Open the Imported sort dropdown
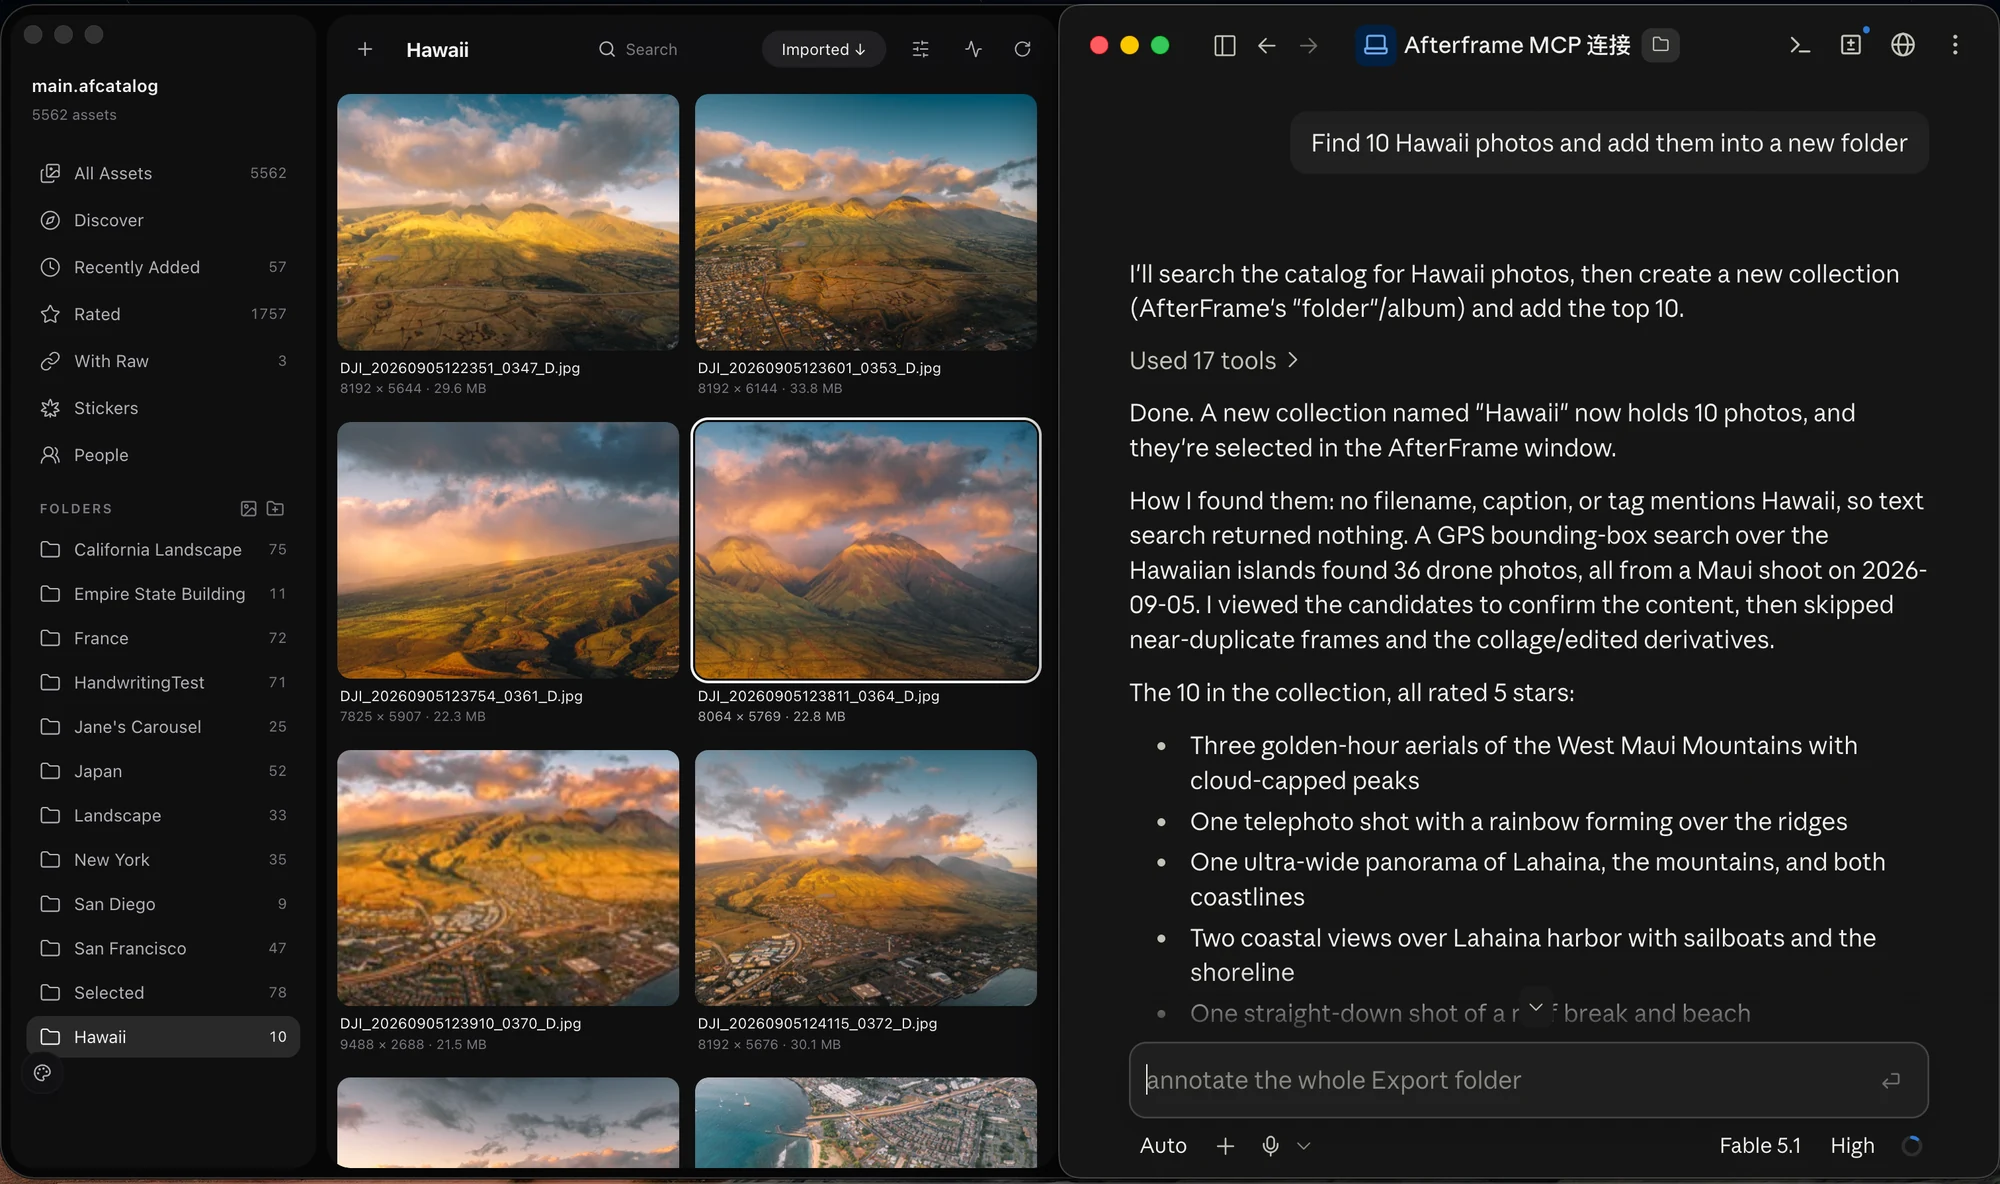This screenshot has height=1184, width=2000. click(x=823, y=49)
